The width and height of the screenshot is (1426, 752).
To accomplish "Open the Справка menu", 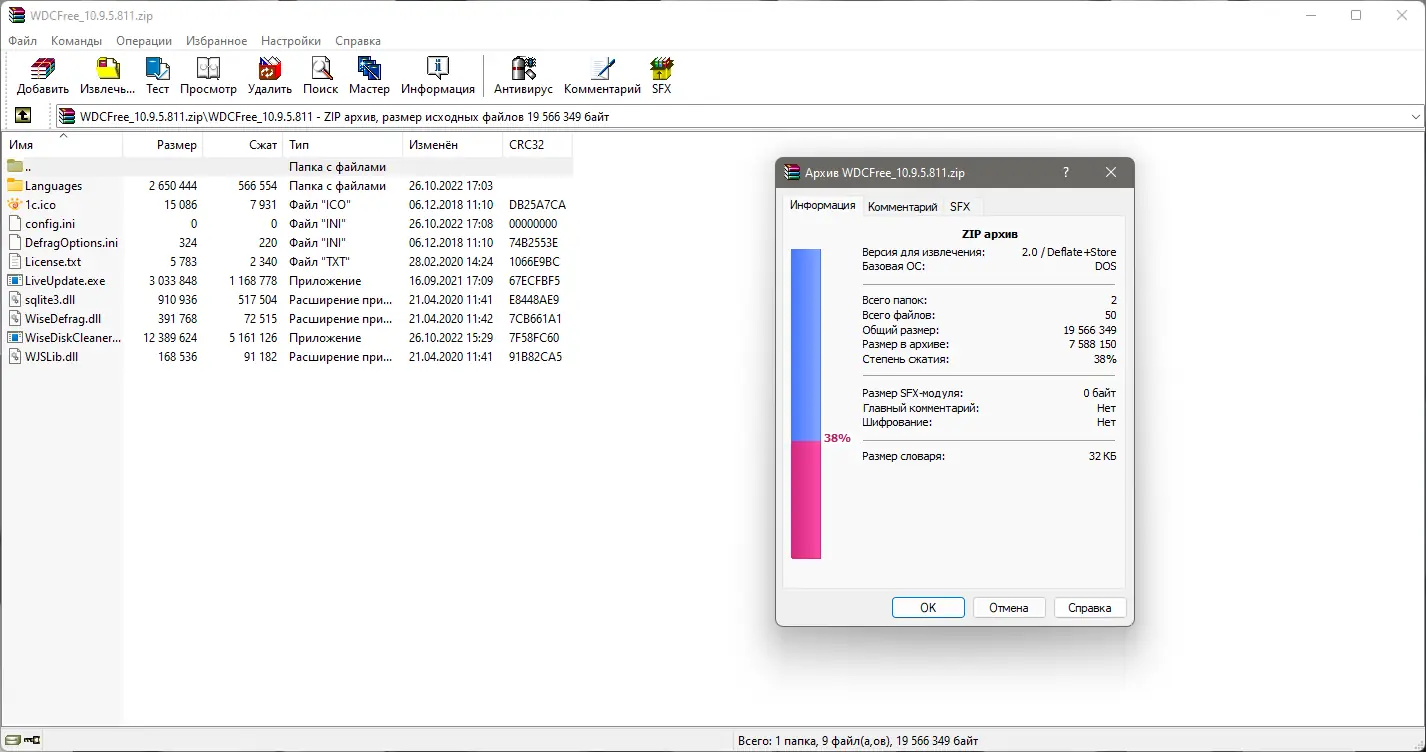I will click(358, 41).
